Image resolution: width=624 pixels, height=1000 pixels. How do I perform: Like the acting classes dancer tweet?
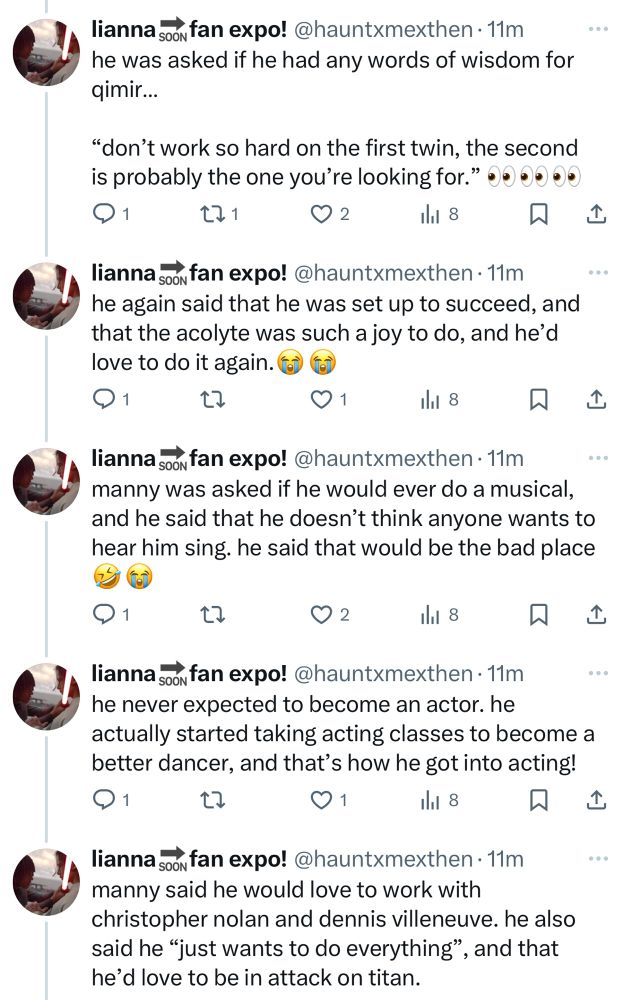click(x=322, y=799)
